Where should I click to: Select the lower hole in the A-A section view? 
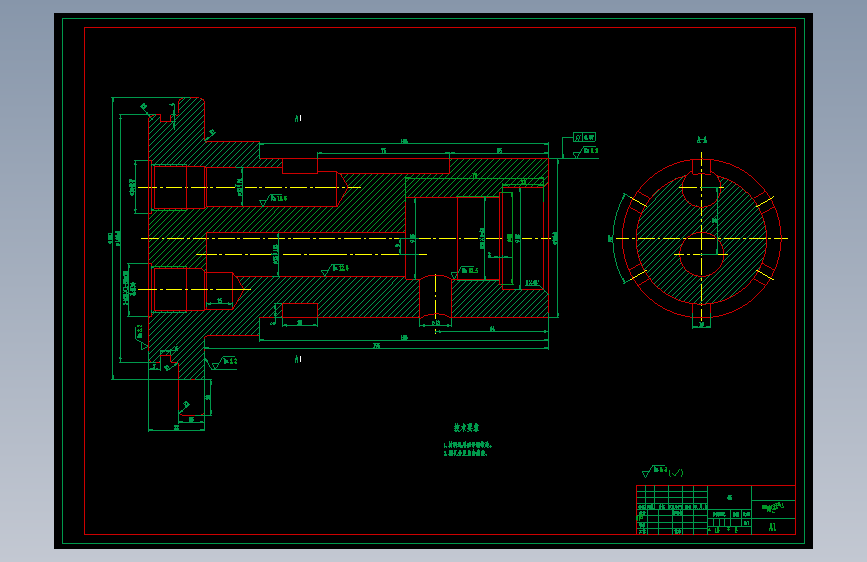click(x=701, y=254)
